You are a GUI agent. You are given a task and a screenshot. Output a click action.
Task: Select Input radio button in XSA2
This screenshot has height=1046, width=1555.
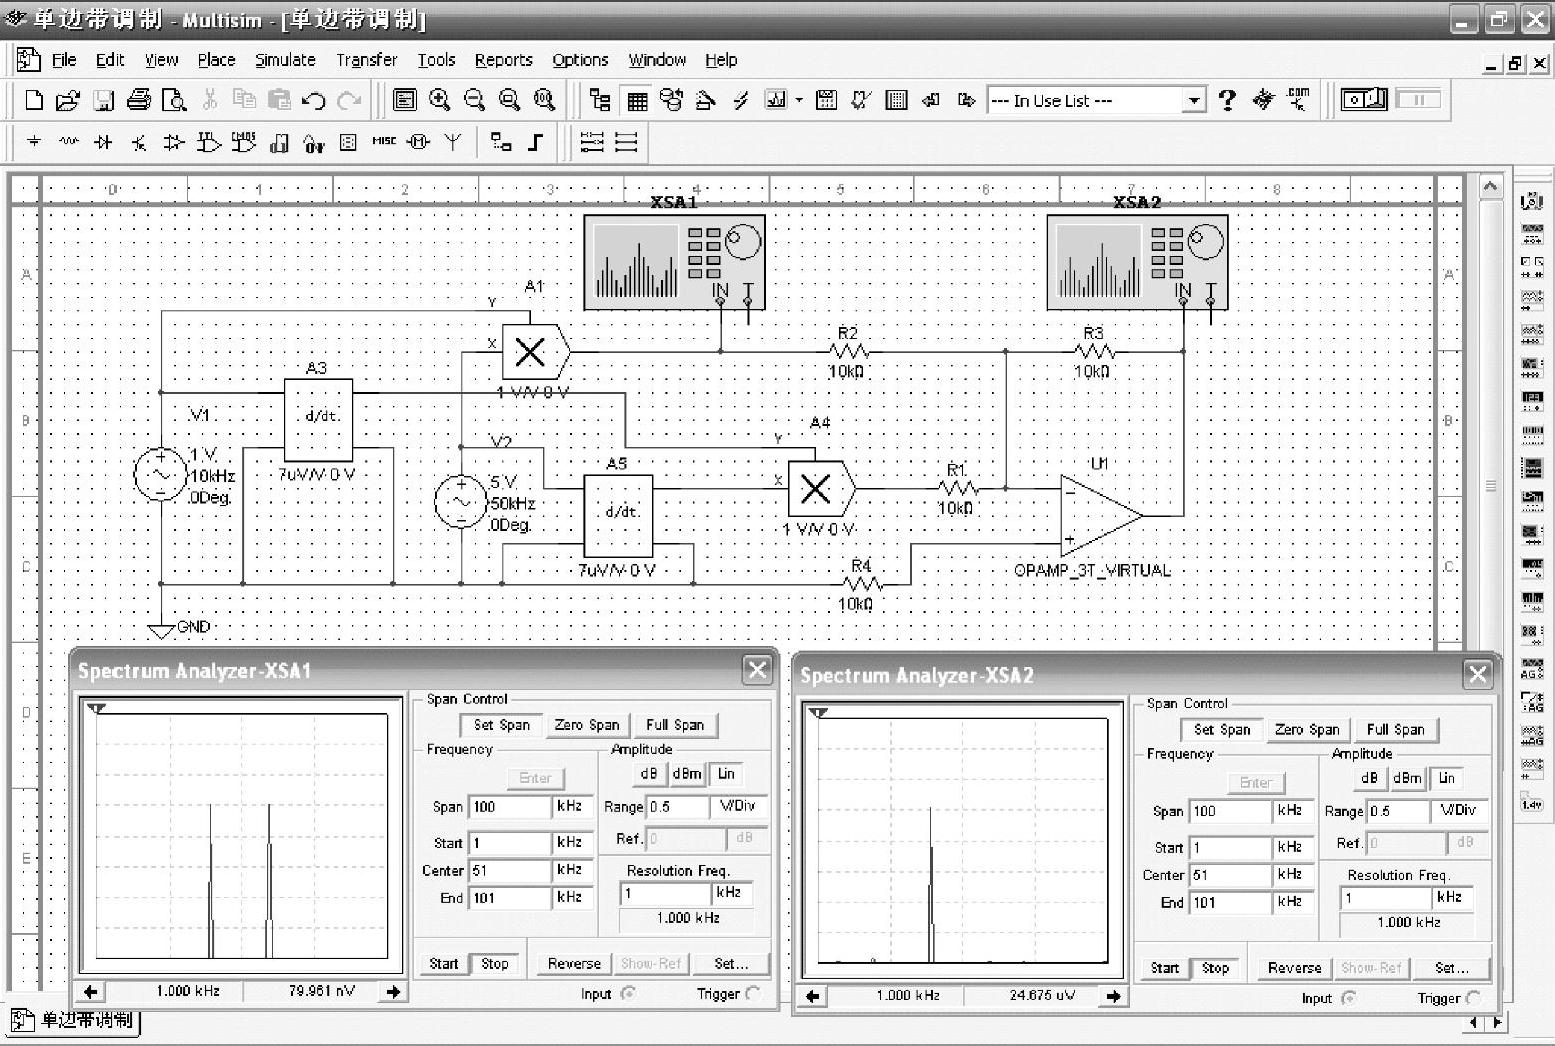click(x=1348, y=998)
